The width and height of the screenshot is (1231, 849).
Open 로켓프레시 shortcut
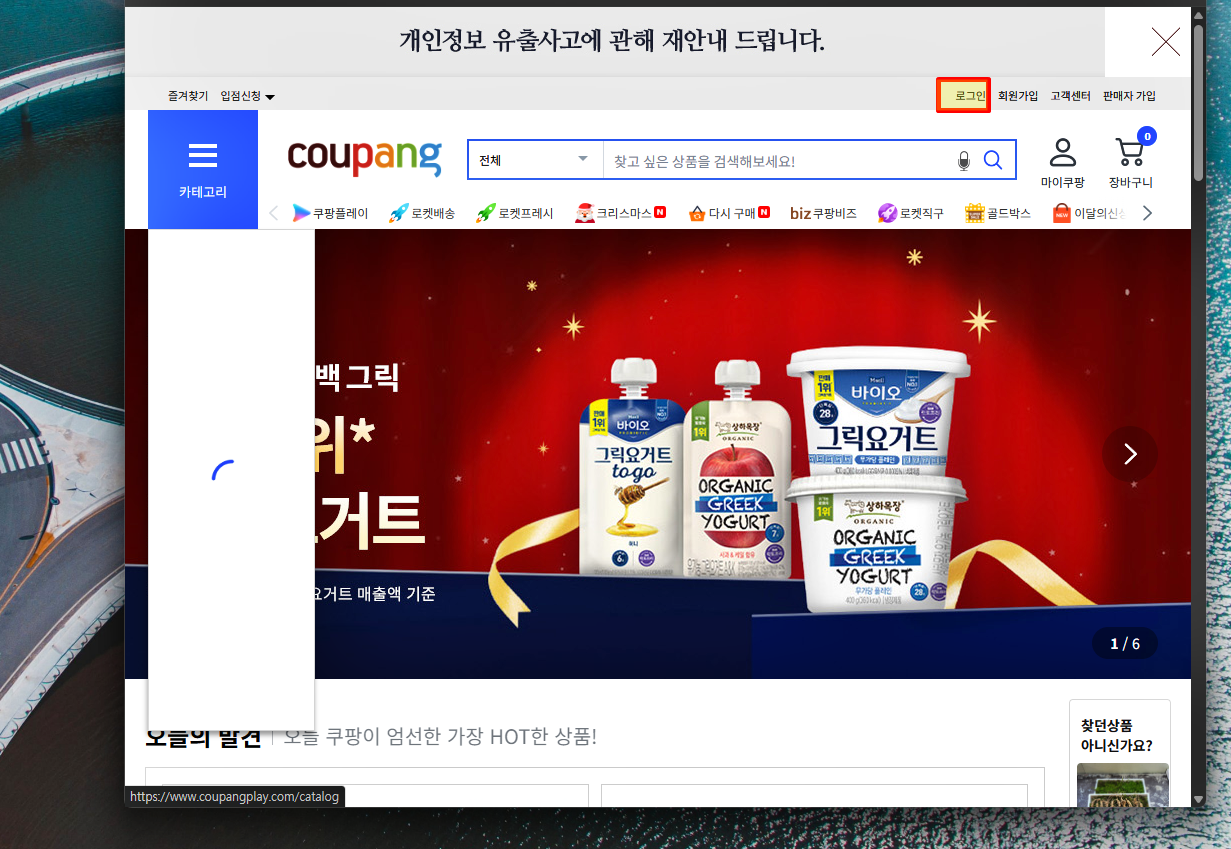pyautogui.click(x=514, y=213)
